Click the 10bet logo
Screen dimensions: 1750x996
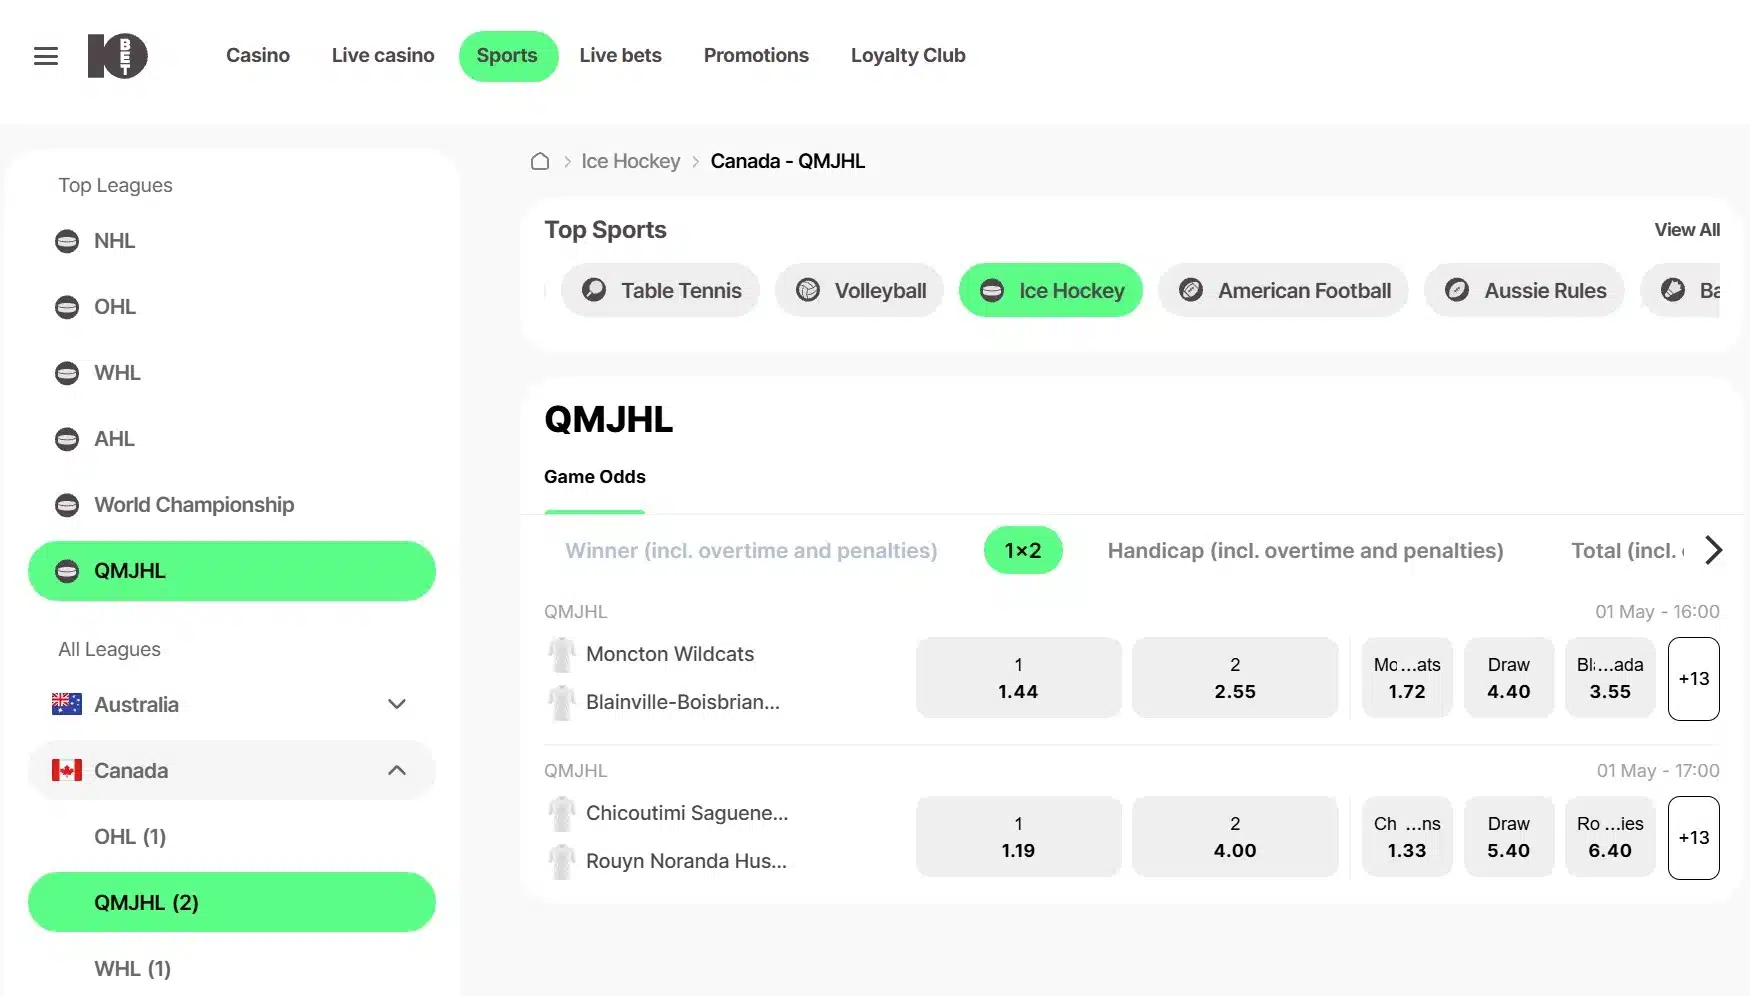(x=118, y=56)
